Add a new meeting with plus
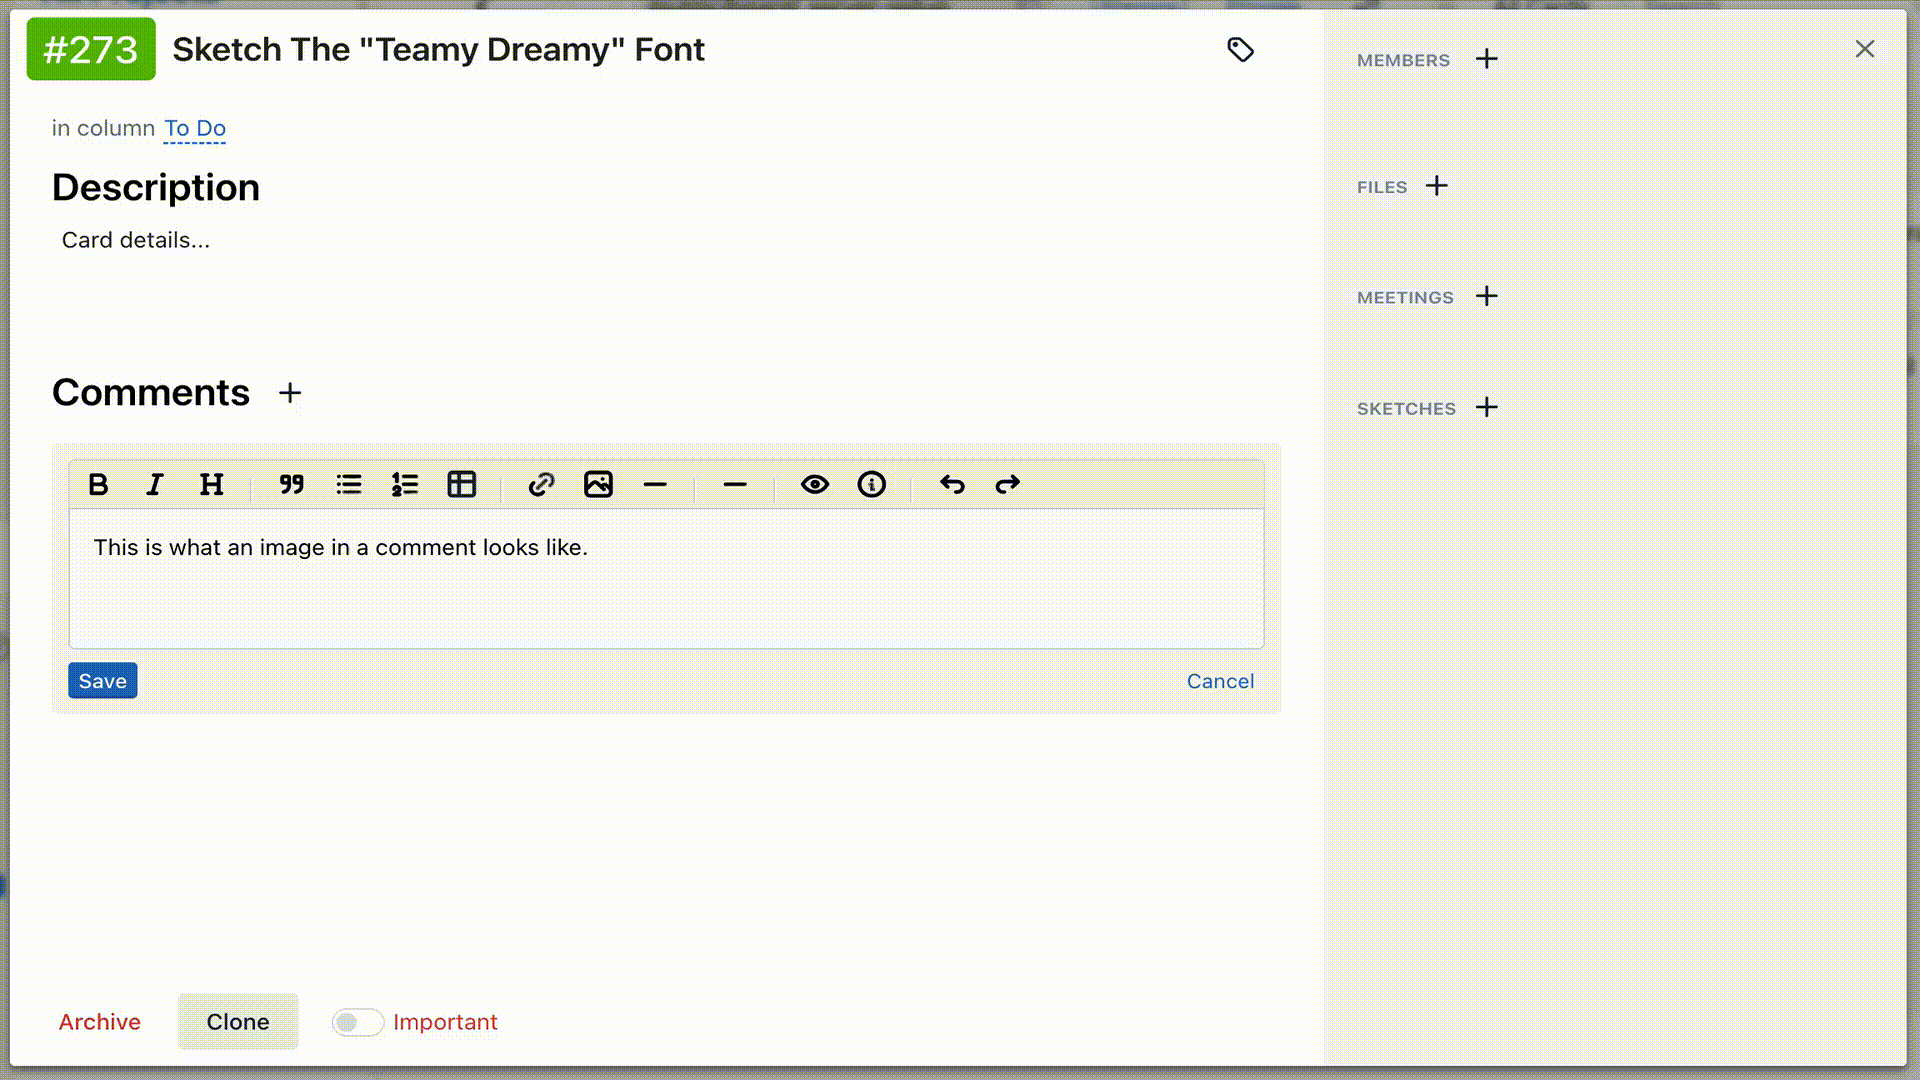Viewport: 1920px width, 1080px height. pyautogui.click(x=1487, y=296)
